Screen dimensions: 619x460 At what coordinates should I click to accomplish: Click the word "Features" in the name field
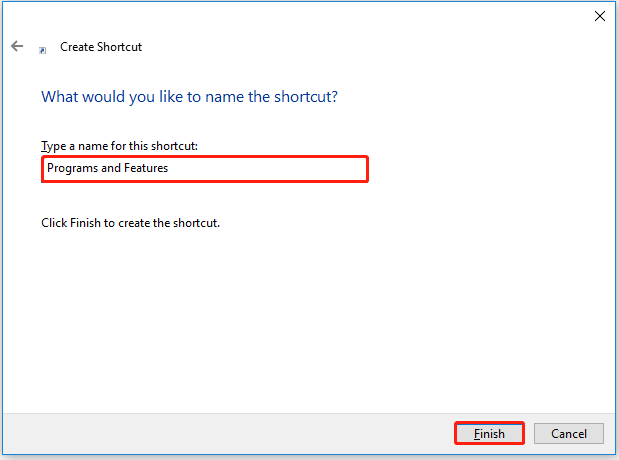click(x=146, y=168)
